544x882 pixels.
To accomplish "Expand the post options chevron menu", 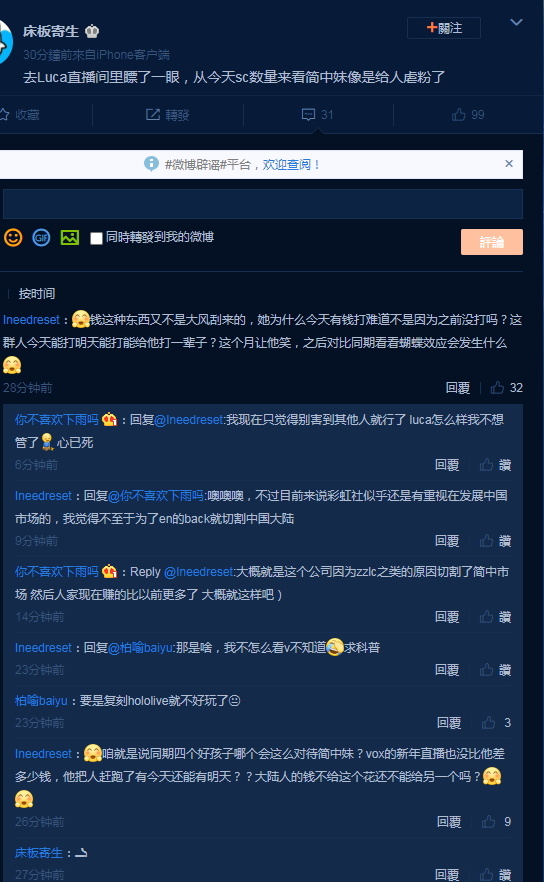I will (516, 22).
